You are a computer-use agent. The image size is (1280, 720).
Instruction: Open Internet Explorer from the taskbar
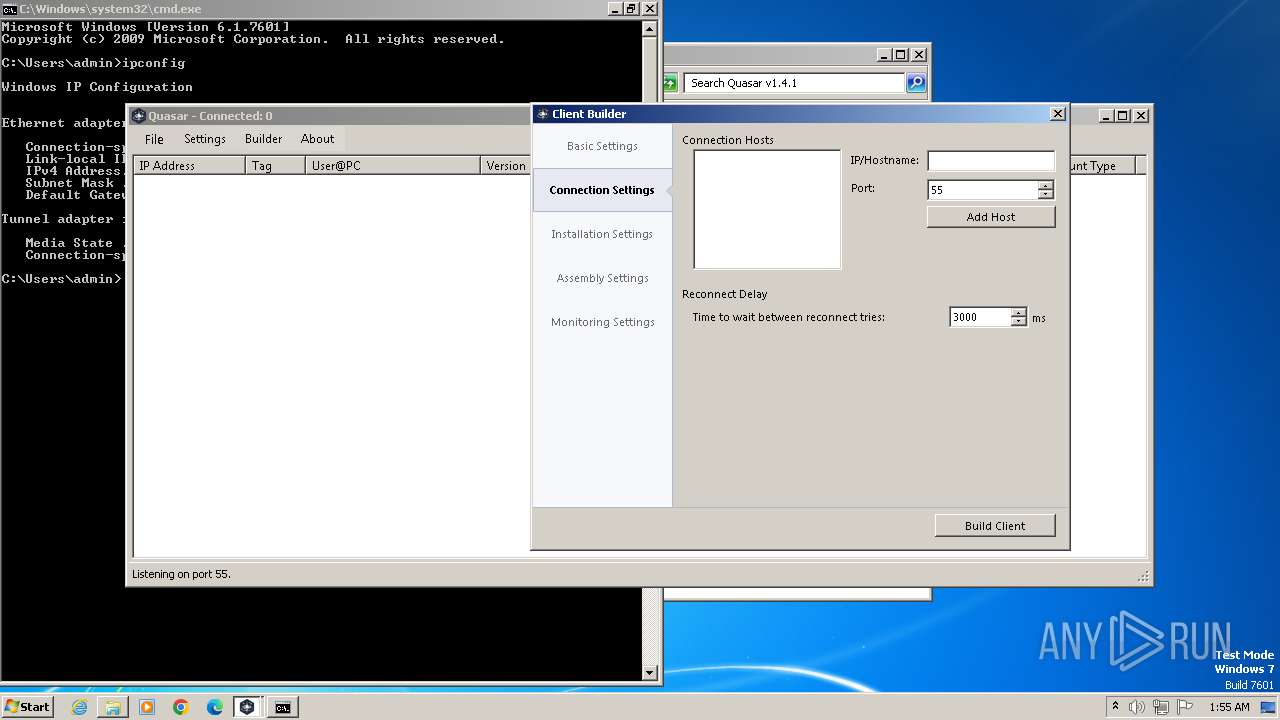click(80, 707)
